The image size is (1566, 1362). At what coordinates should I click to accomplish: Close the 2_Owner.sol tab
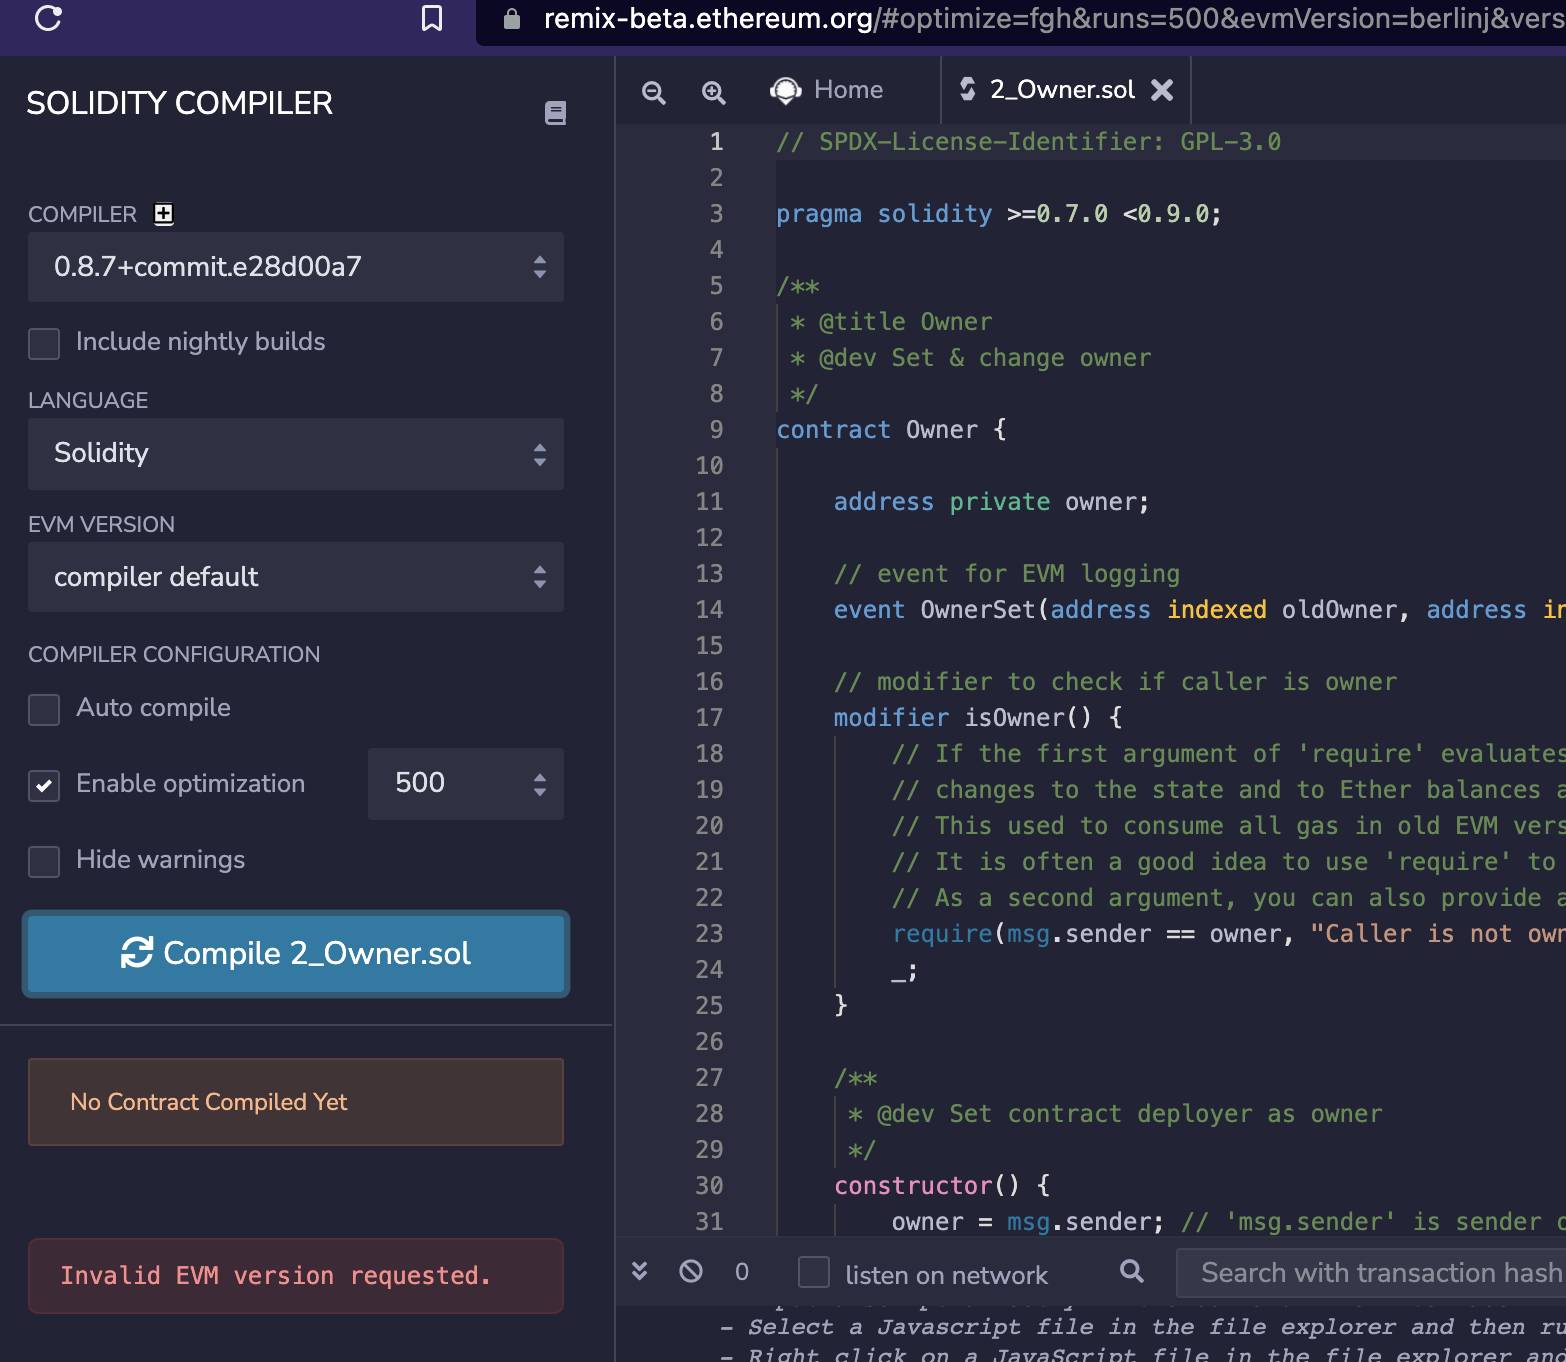coord(1162,90)
